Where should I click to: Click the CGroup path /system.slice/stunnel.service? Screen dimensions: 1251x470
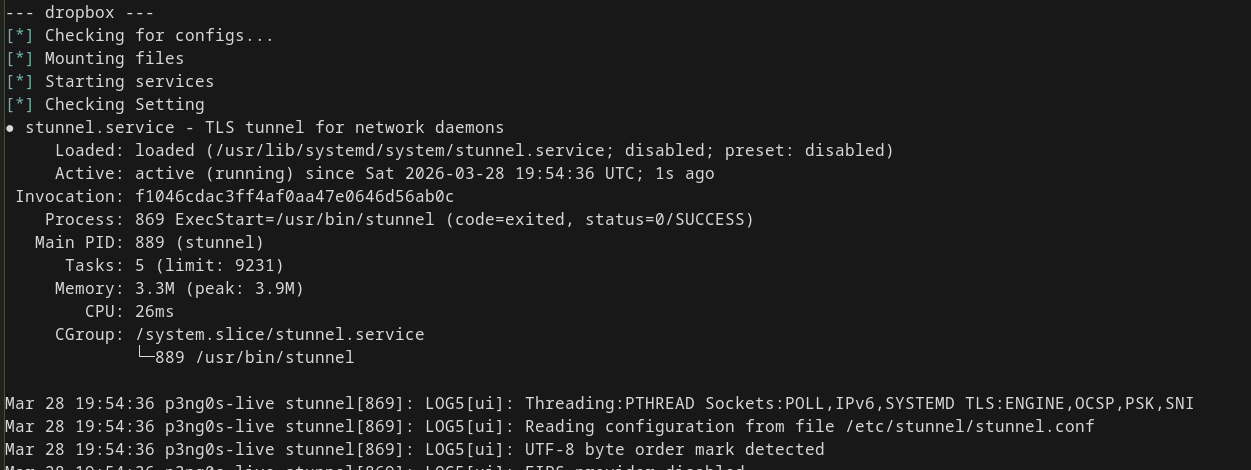coord(279,335)
